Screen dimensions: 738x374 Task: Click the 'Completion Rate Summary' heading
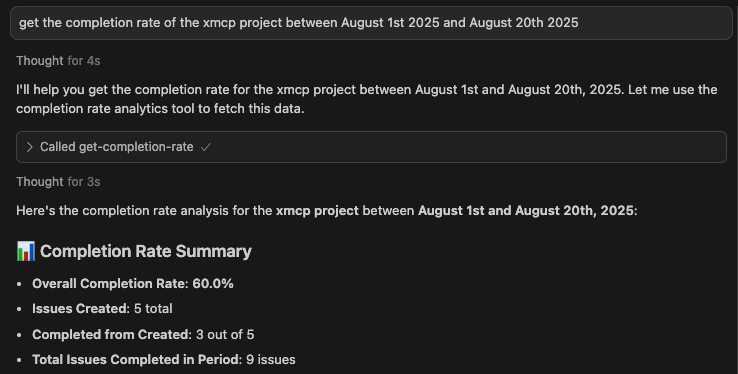point(146,251)
